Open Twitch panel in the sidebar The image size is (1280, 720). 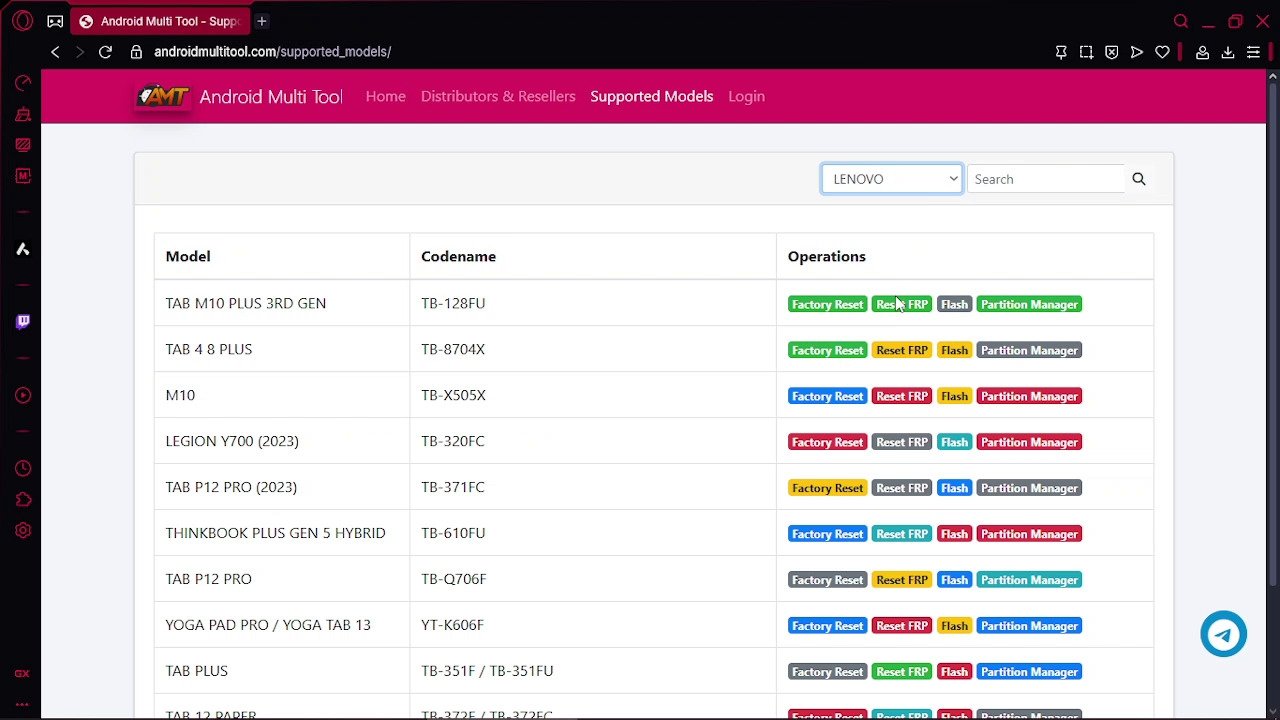(x=22, y=322)
